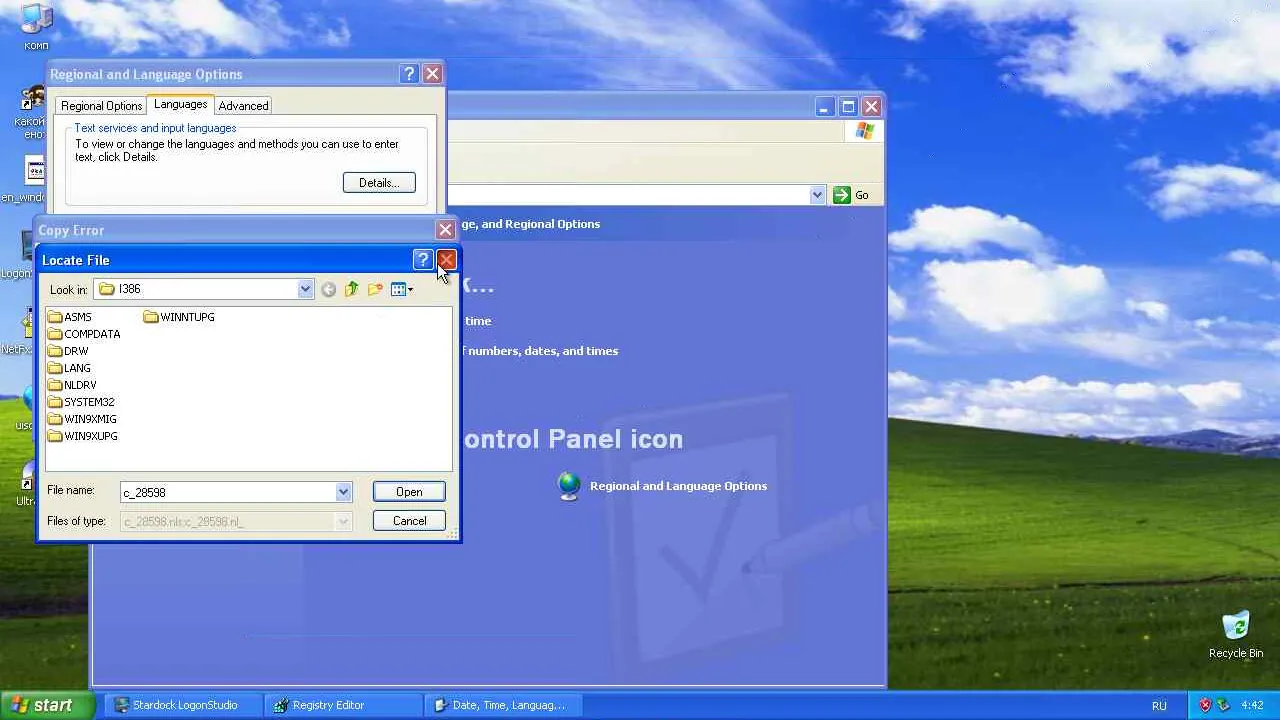This screenshot has height=720, width=1280.
Task: Click the RU language indicator
Action: pyautogui.click(x=1159, y=705)
